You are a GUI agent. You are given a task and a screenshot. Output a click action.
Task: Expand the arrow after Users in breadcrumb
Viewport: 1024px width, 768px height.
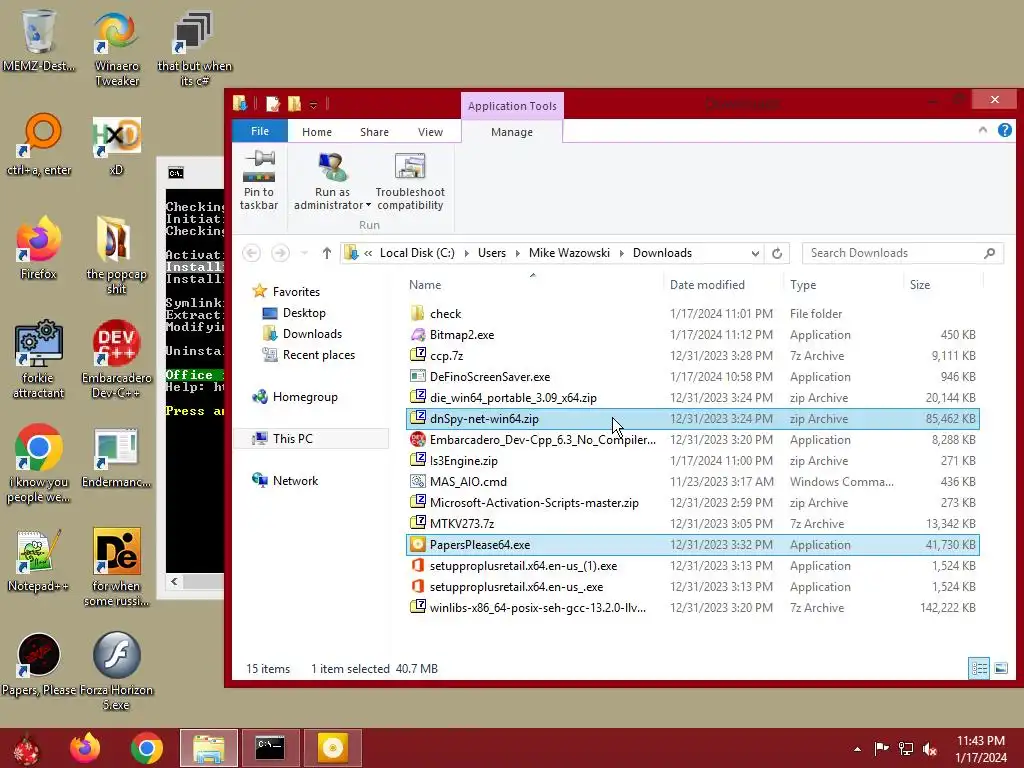coord(517,253)
